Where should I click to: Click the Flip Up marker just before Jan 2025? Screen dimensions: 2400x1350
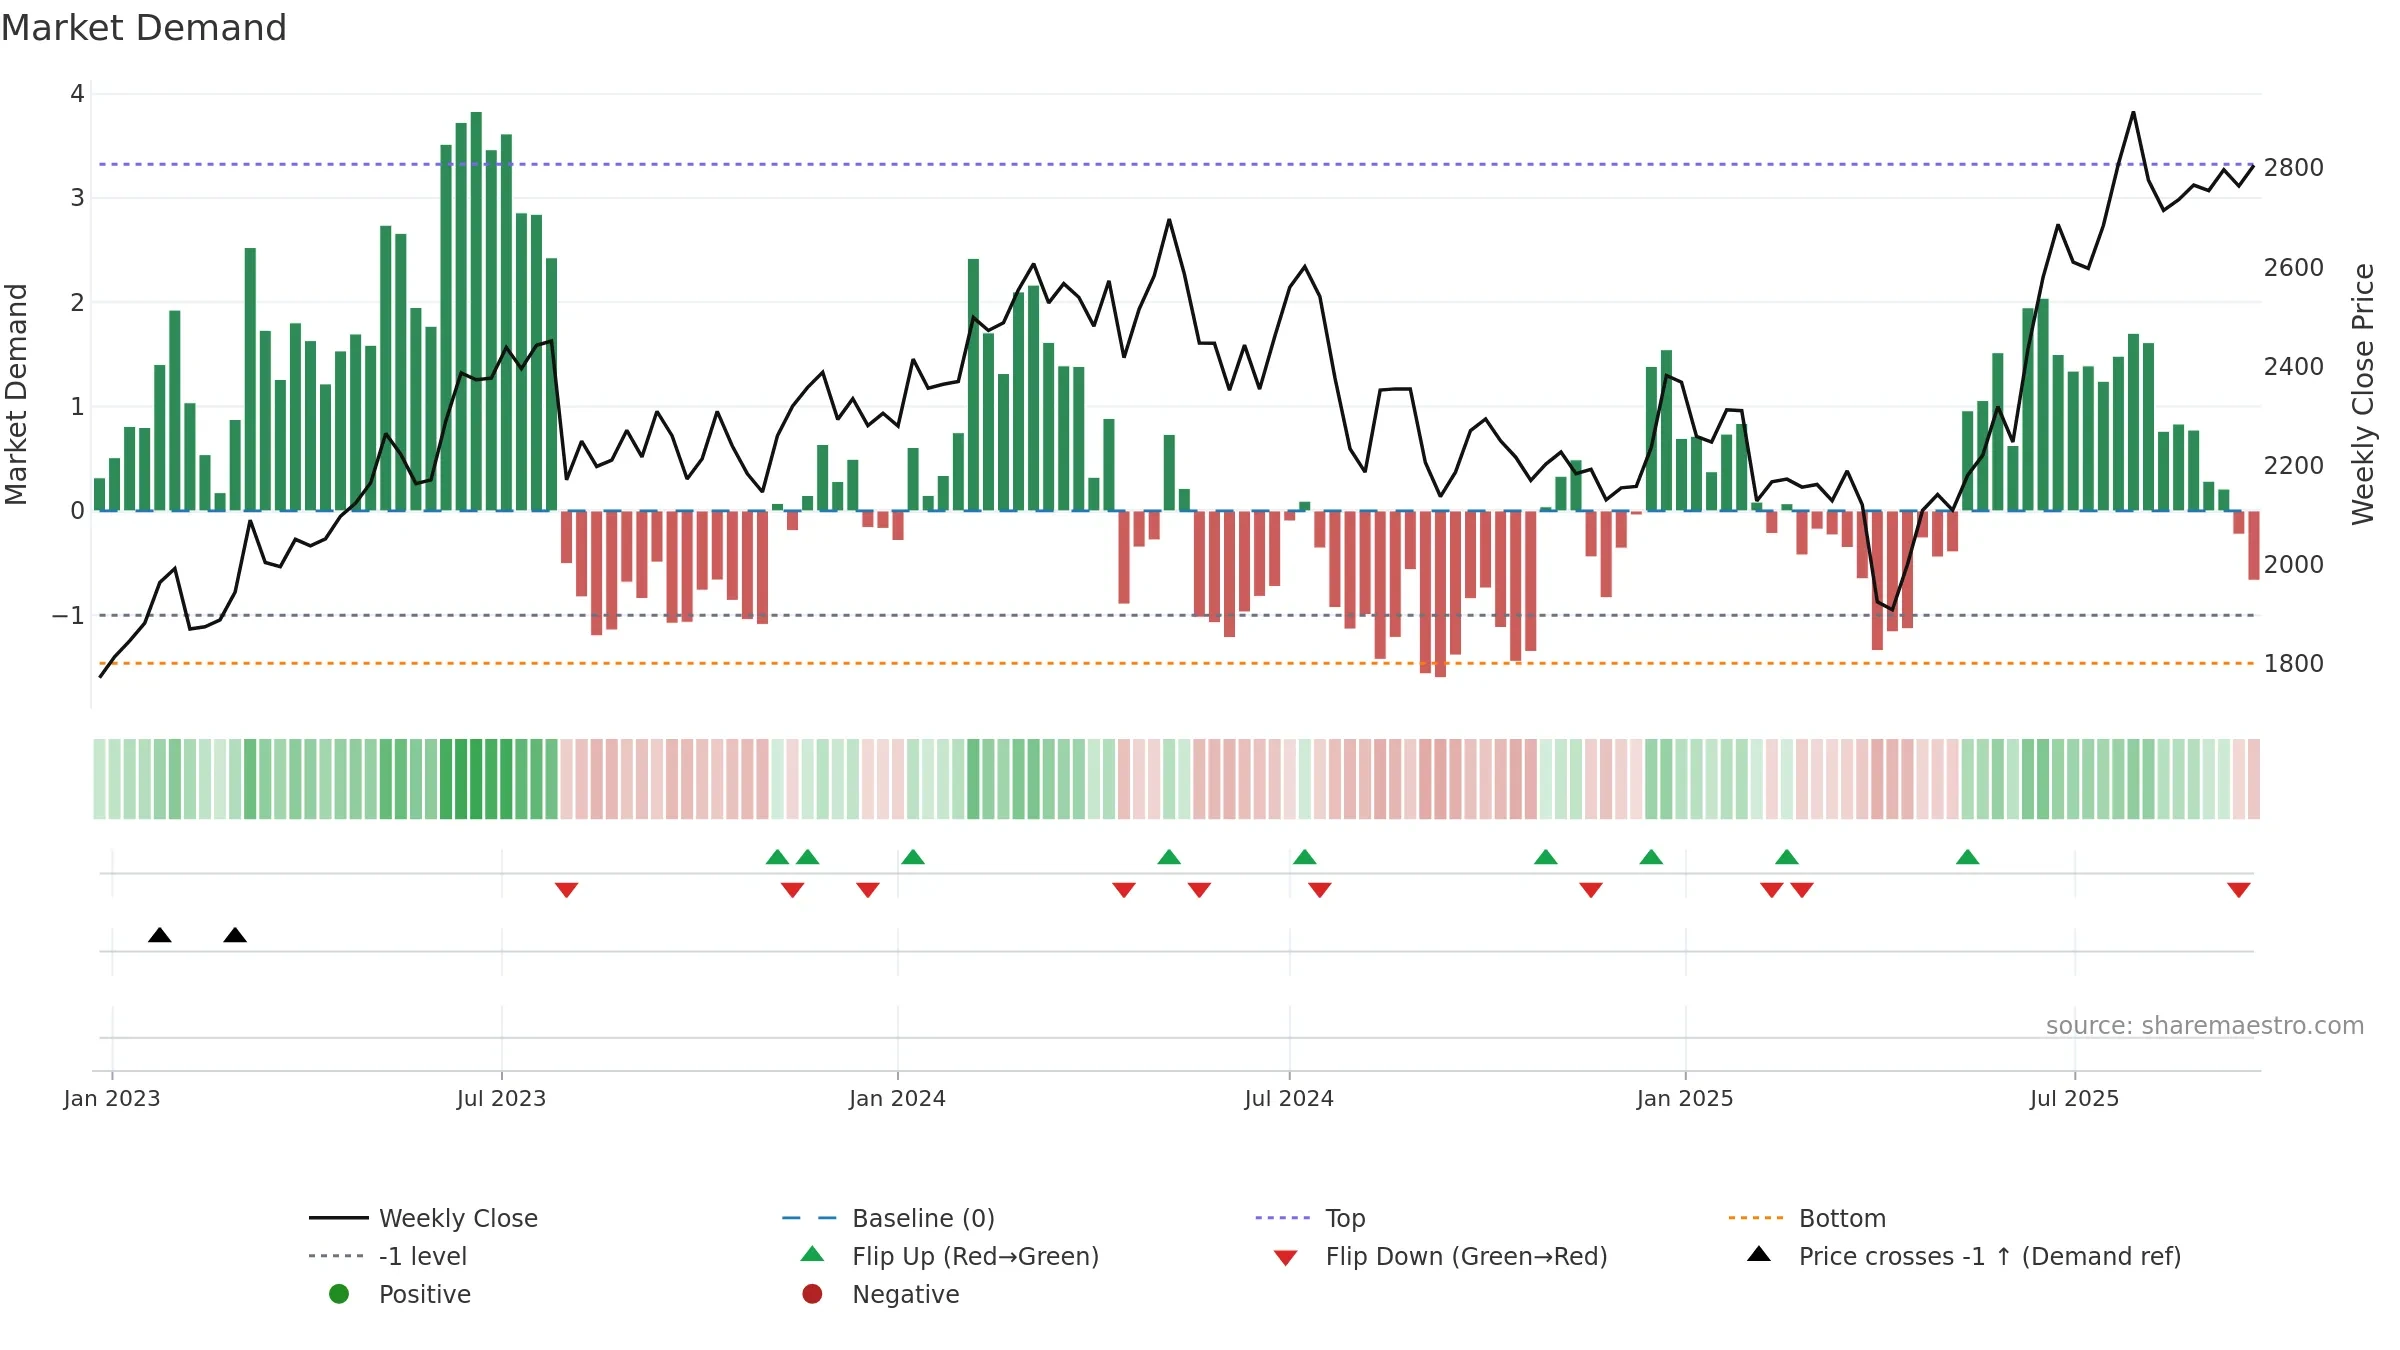click(x=1651, y=857)
